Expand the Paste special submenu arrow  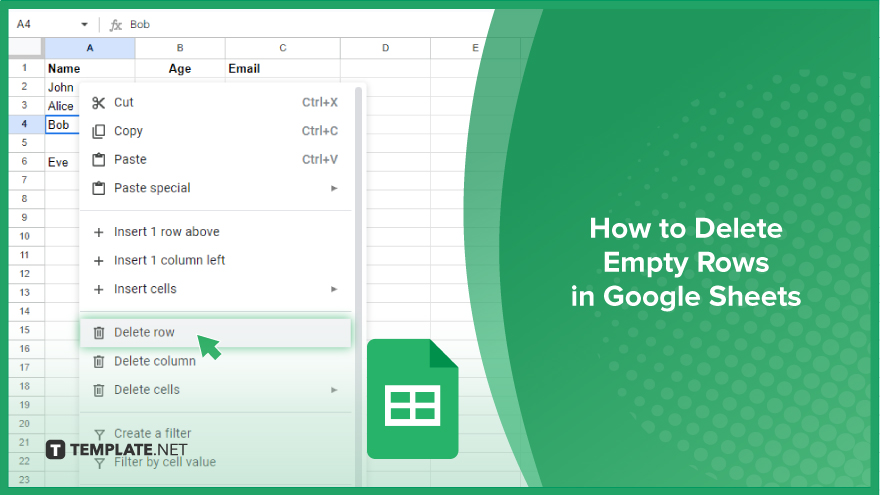pos(334,189)
